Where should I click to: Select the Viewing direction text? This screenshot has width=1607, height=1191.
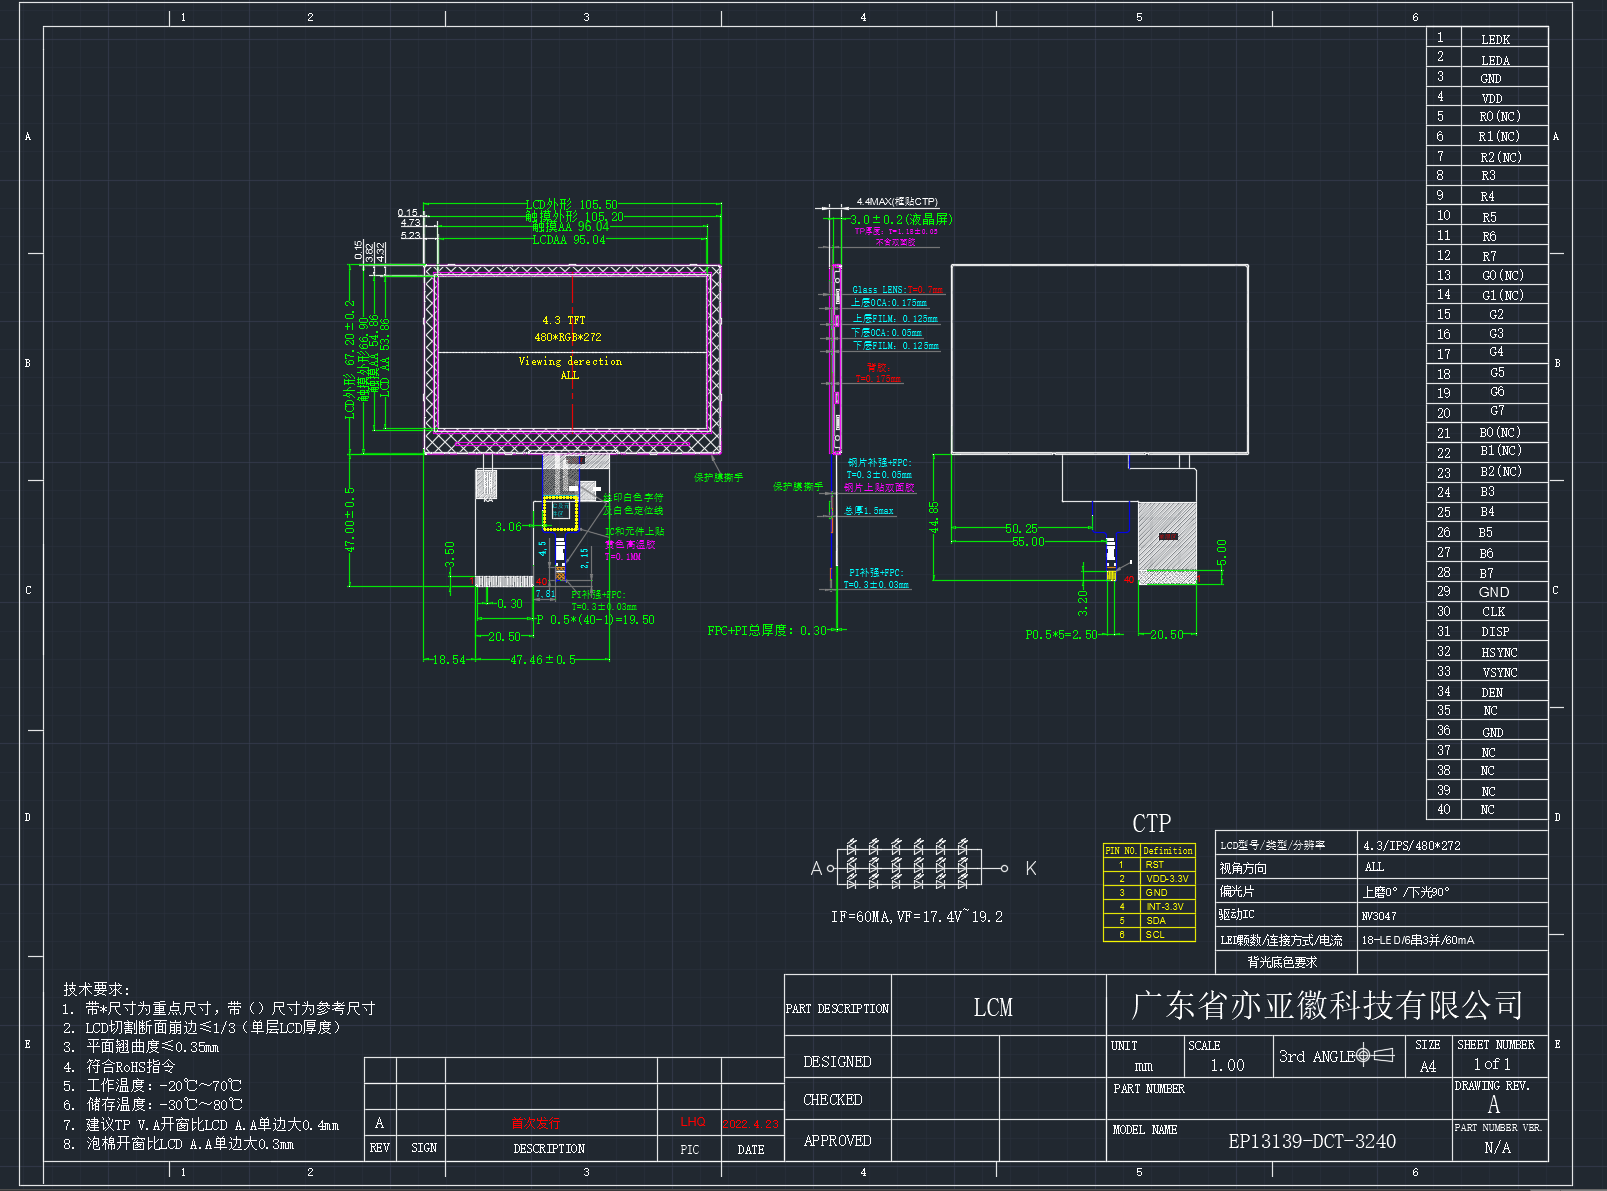coord(570,361)
